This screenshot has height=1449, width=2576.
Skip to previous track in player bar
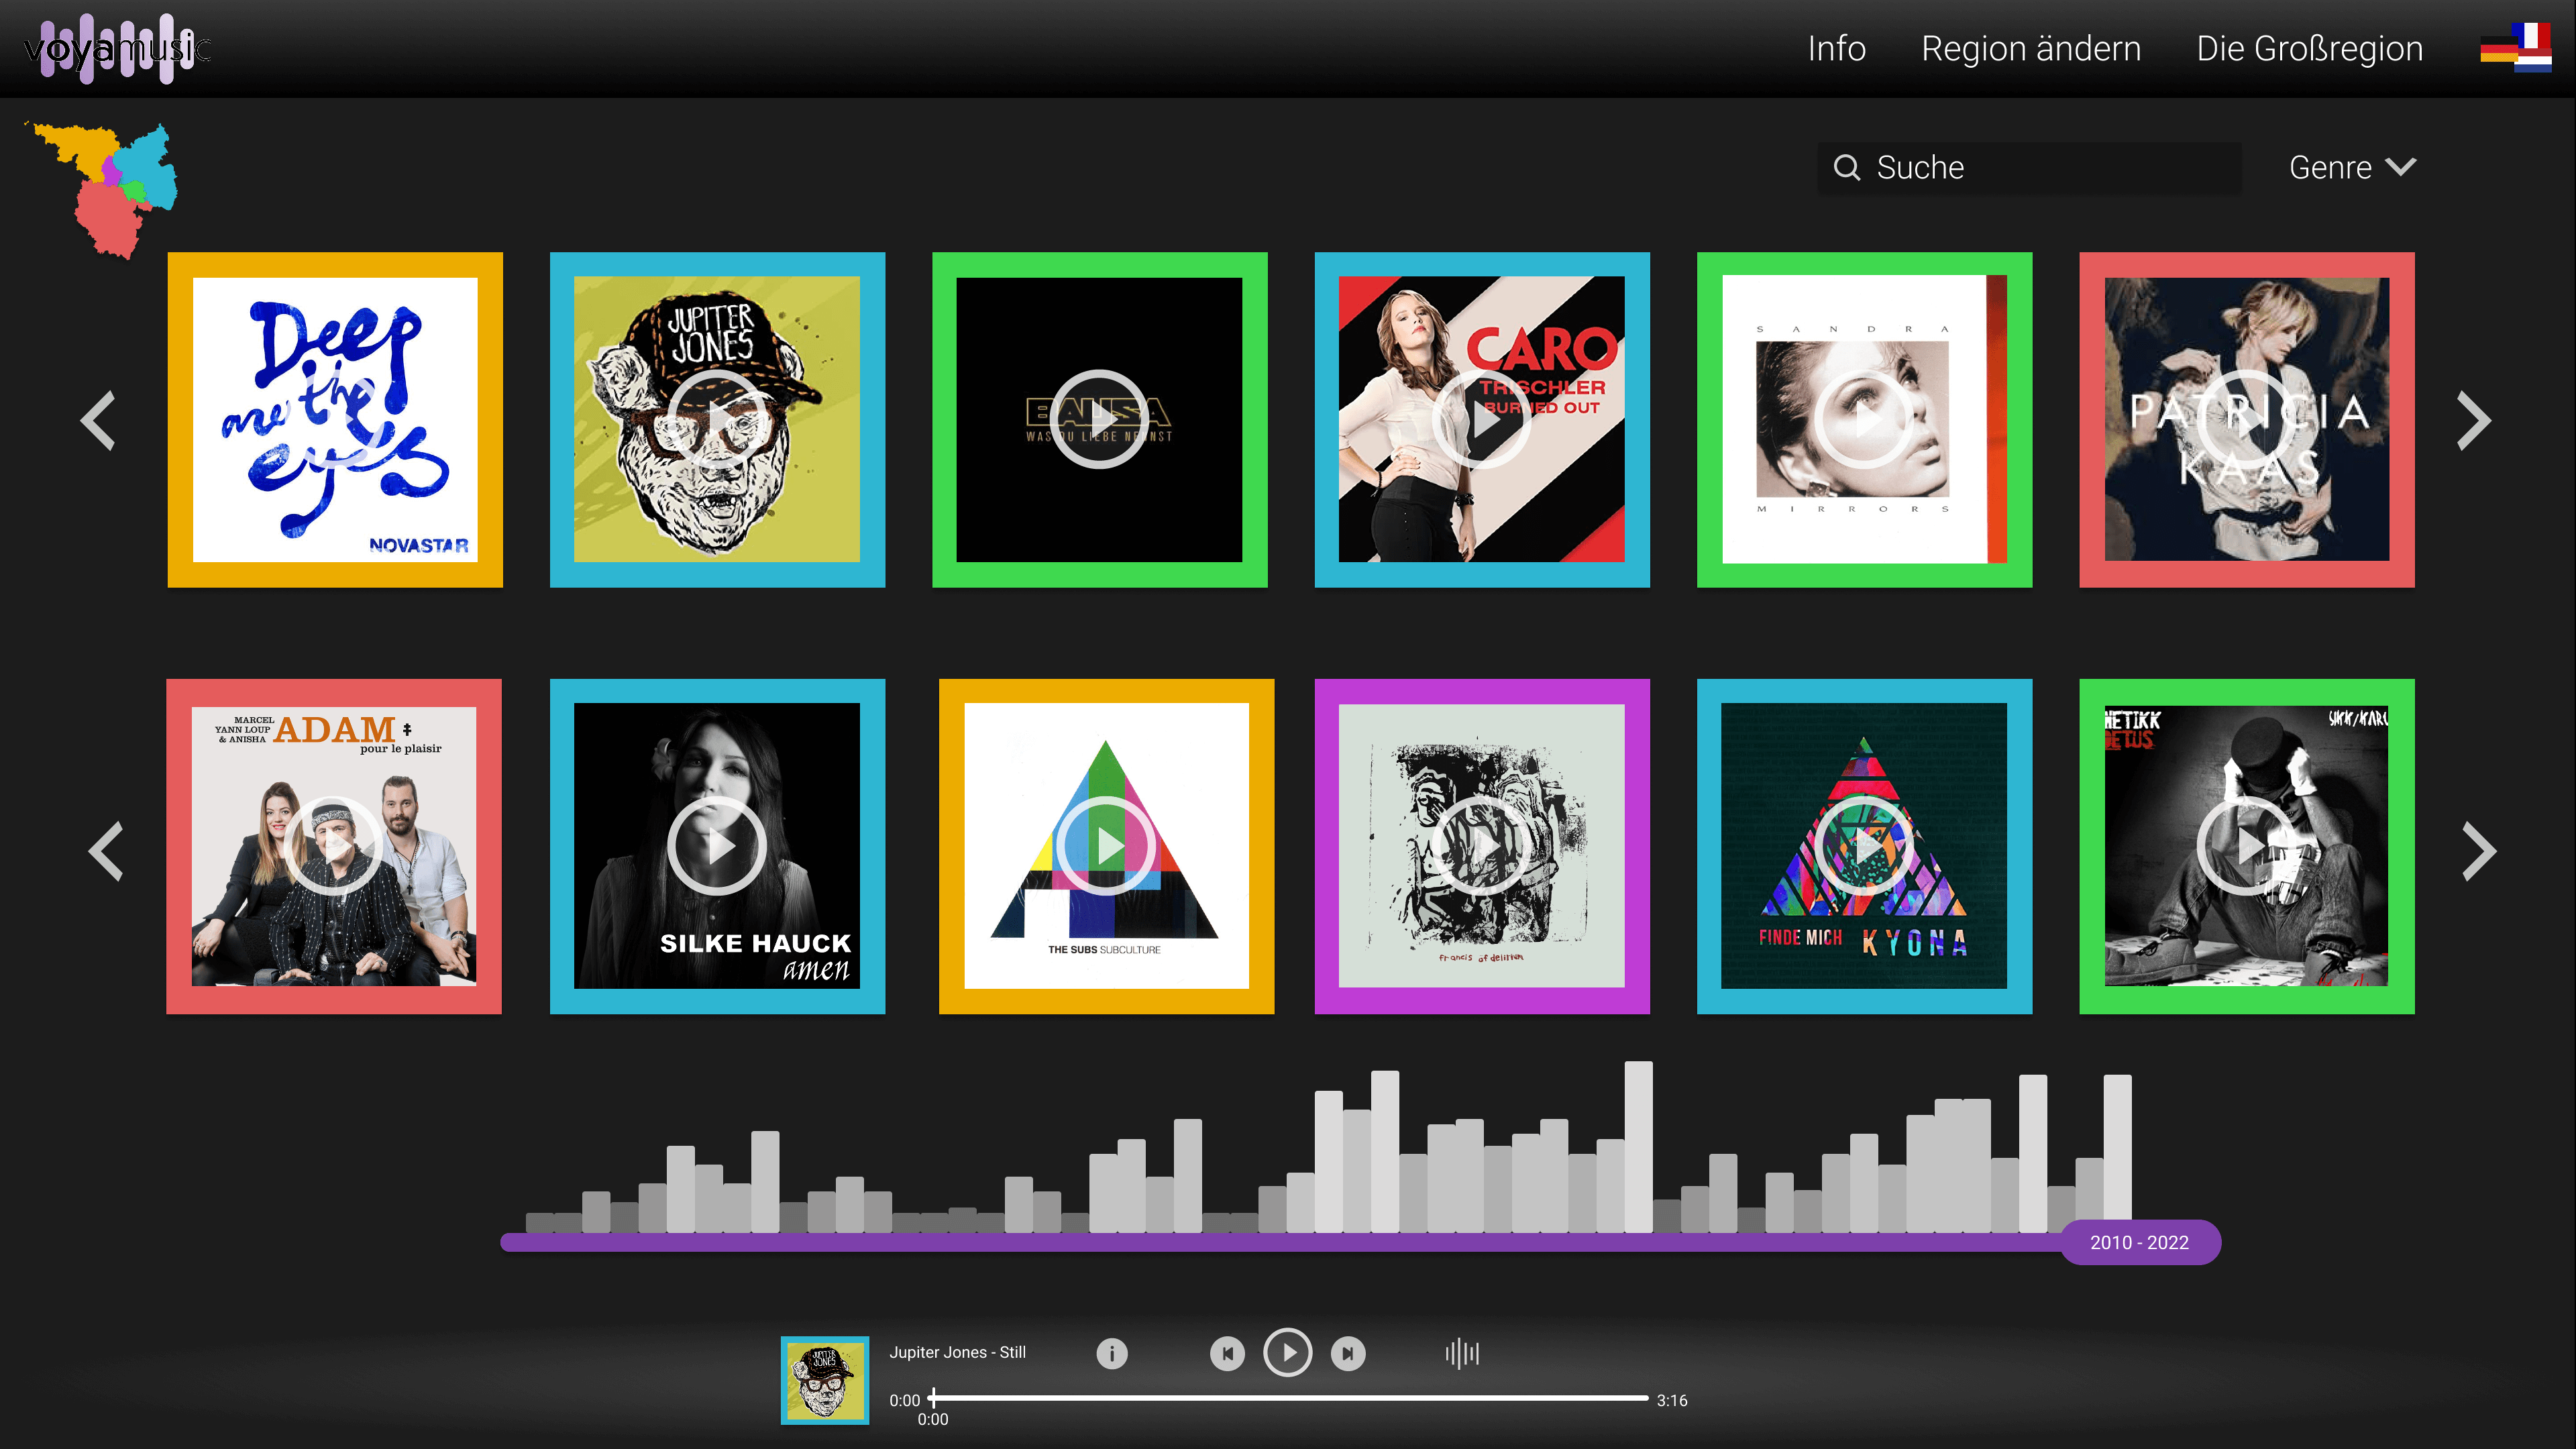tap(1227, 1353)
